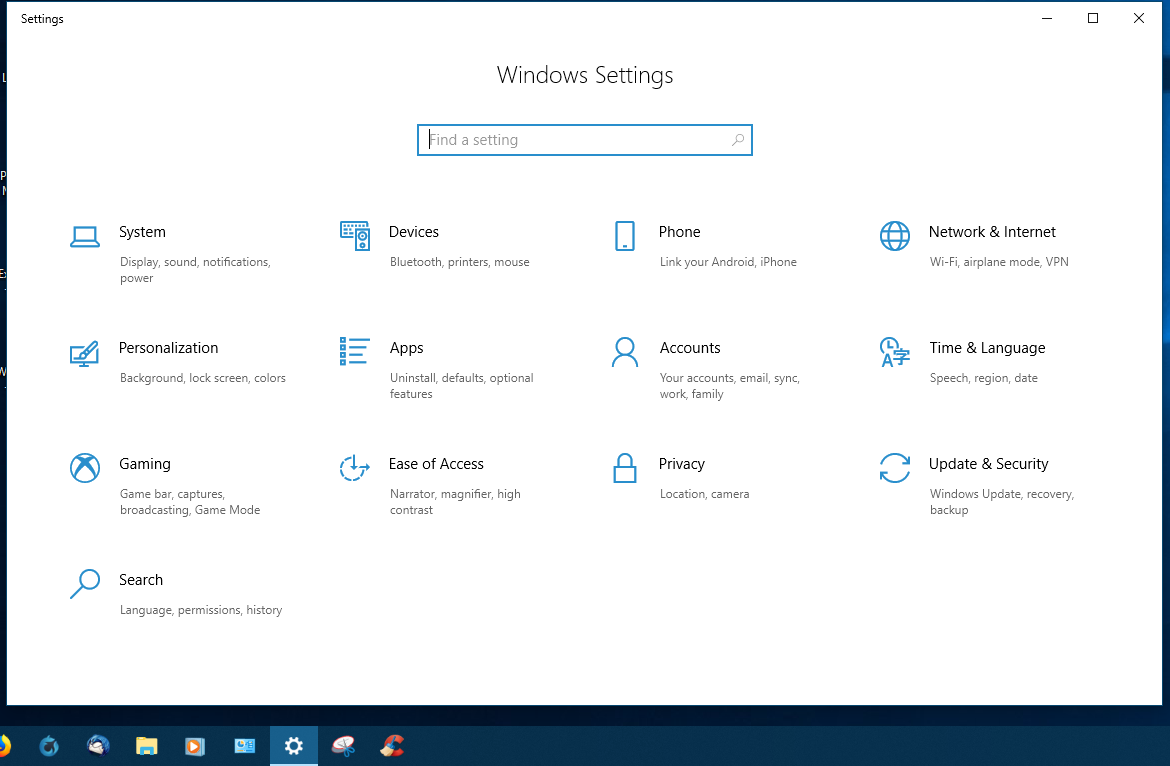
Task: Go to Update & Security
Action: coord(988,464)
